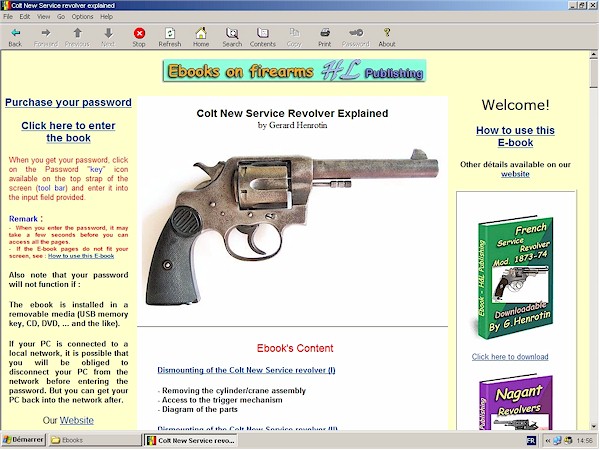Click 'Diagram of the parts' text
This screenshot has height=450, width=600.
(199, 409)
